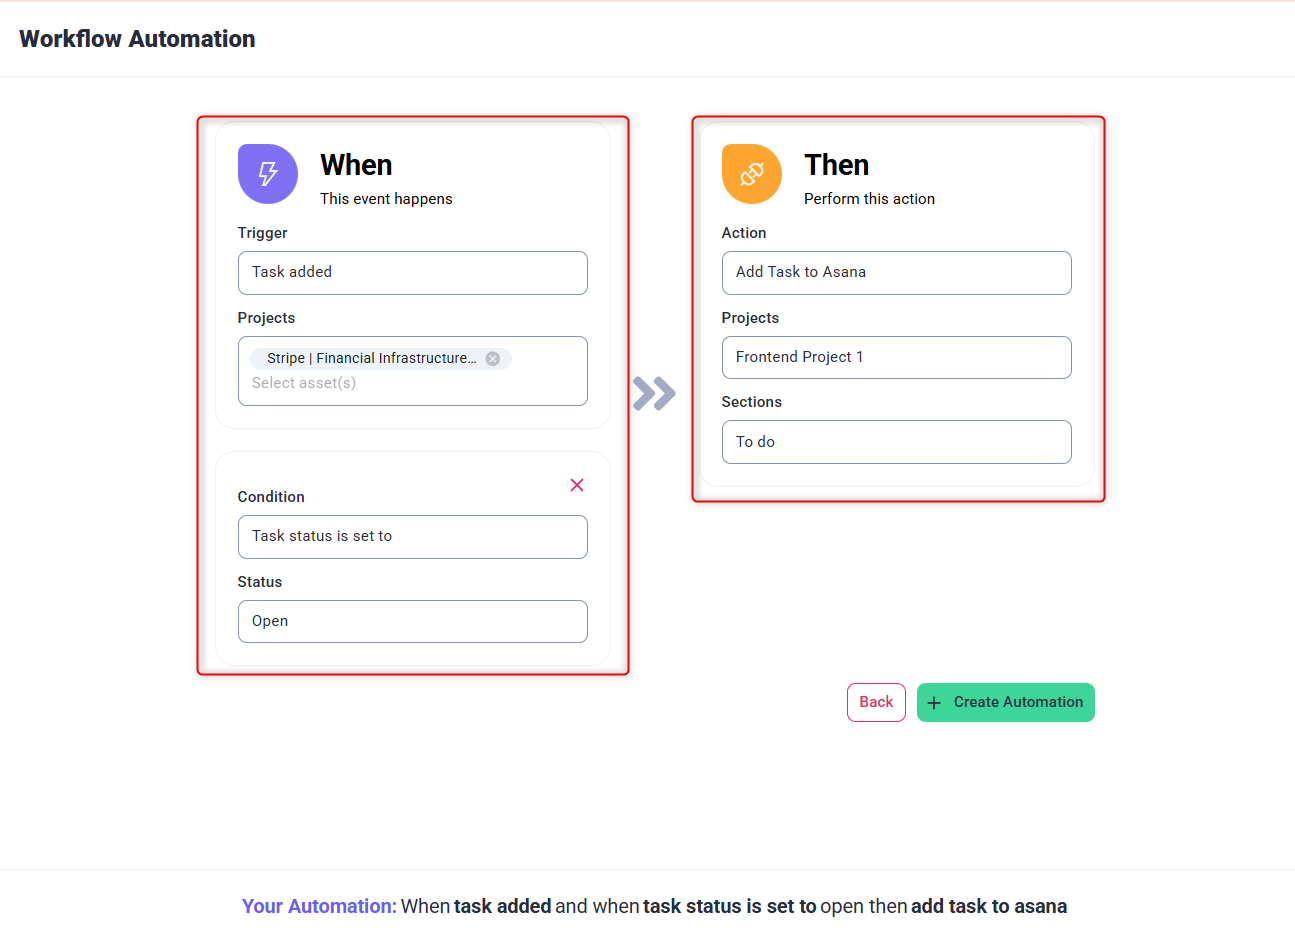This screenshot has height=938, width=1295.
Task: Click the Then card heading
Action: (836, 165)
